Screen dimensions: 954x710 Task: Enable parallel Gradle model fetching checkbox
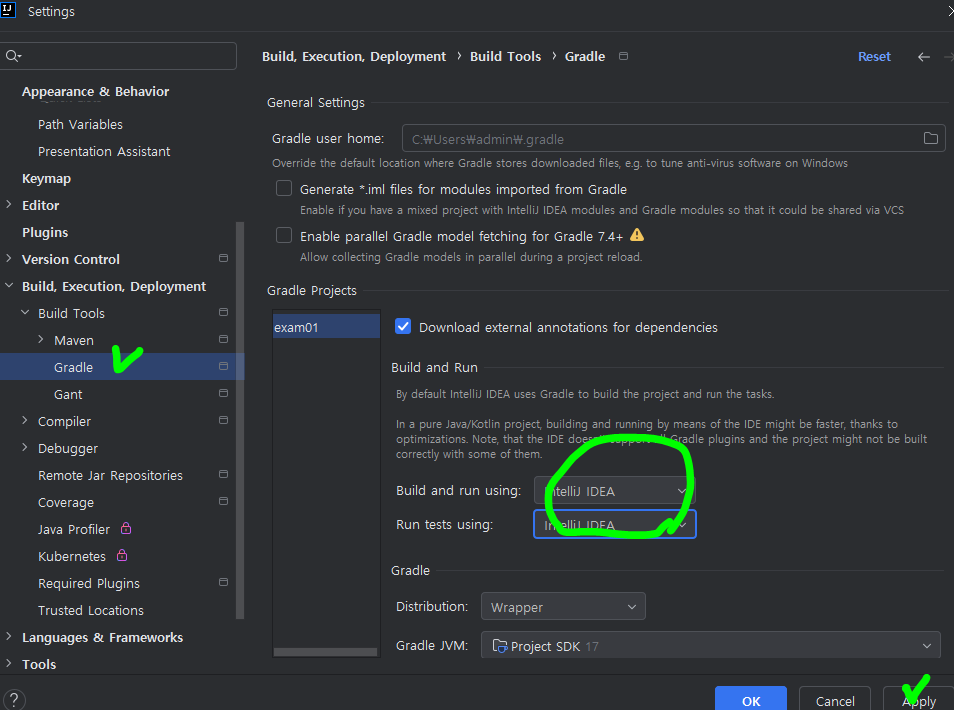[x=284, y=235]
